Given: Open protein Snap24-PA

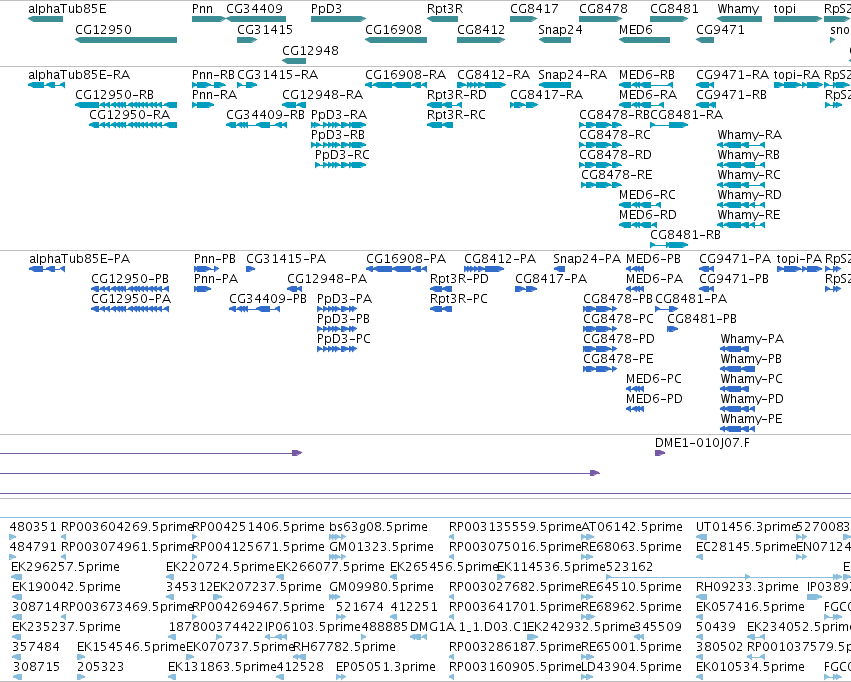Looking at the screenshot, I should [587, 259].
